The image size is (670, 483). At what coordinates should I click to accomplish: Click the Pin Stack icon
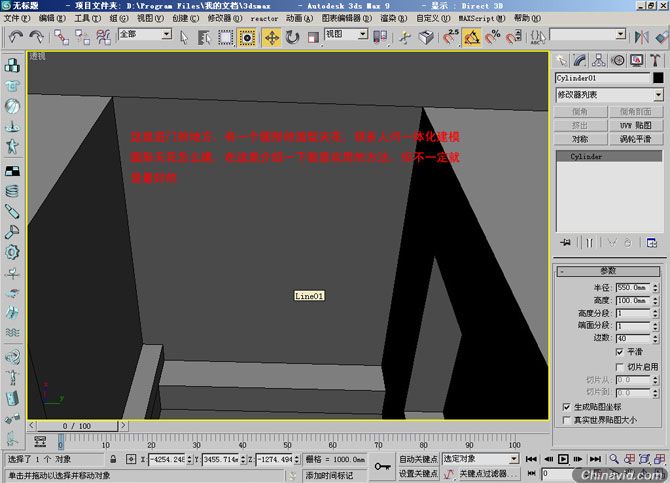(x=565, y=243)
